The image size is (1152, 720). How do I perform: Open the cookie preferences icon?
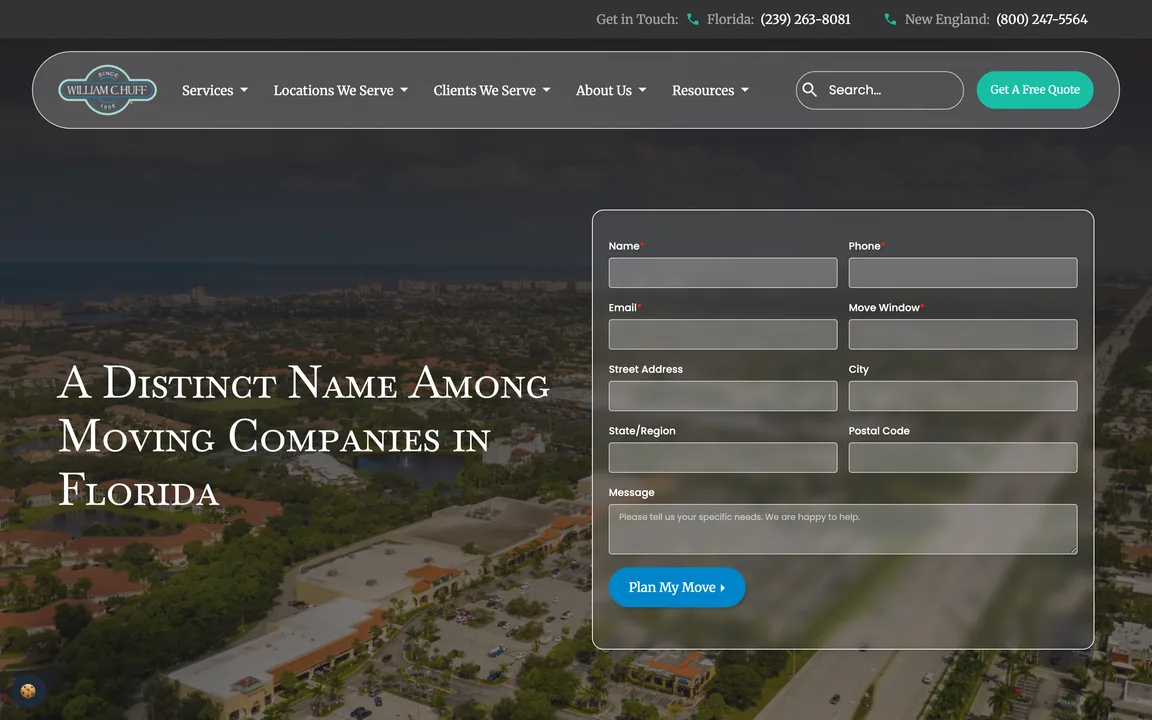point(28,691)
